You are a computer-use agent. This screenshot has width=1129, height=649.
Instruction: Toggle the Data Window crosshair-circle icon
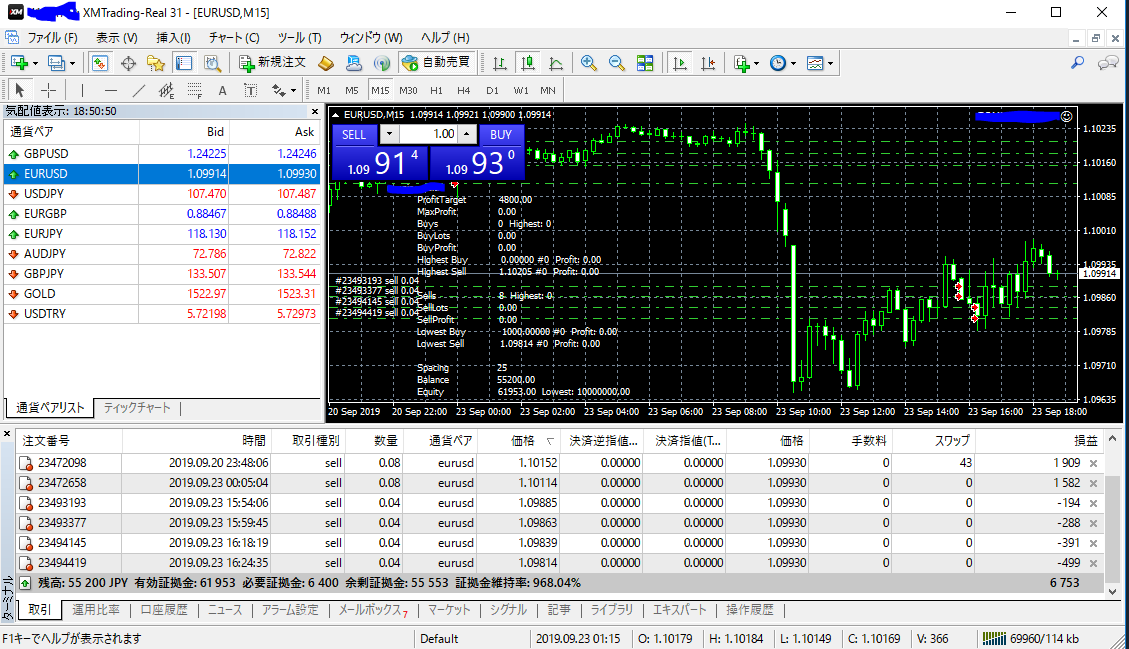pos(128,63)
